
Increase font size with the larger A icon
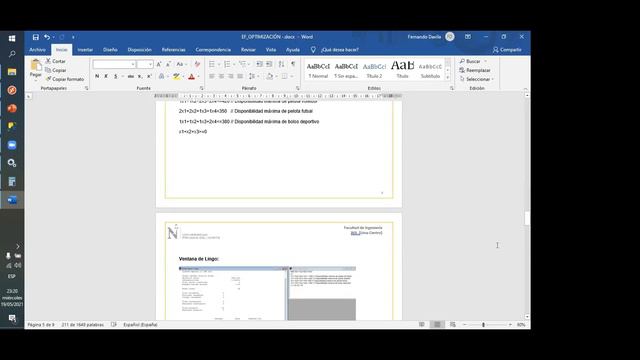(159, 64)
